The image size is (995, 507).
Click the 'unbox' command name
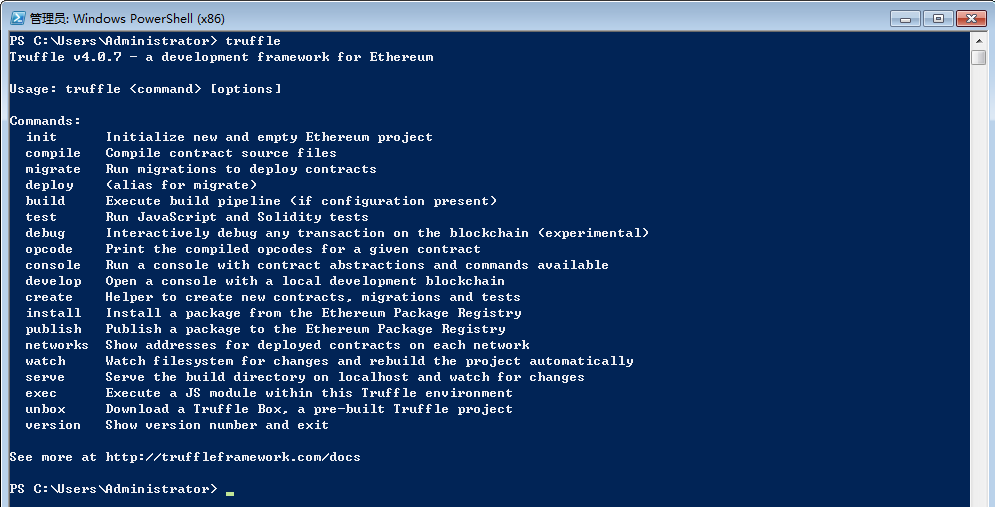click(45, 409)
